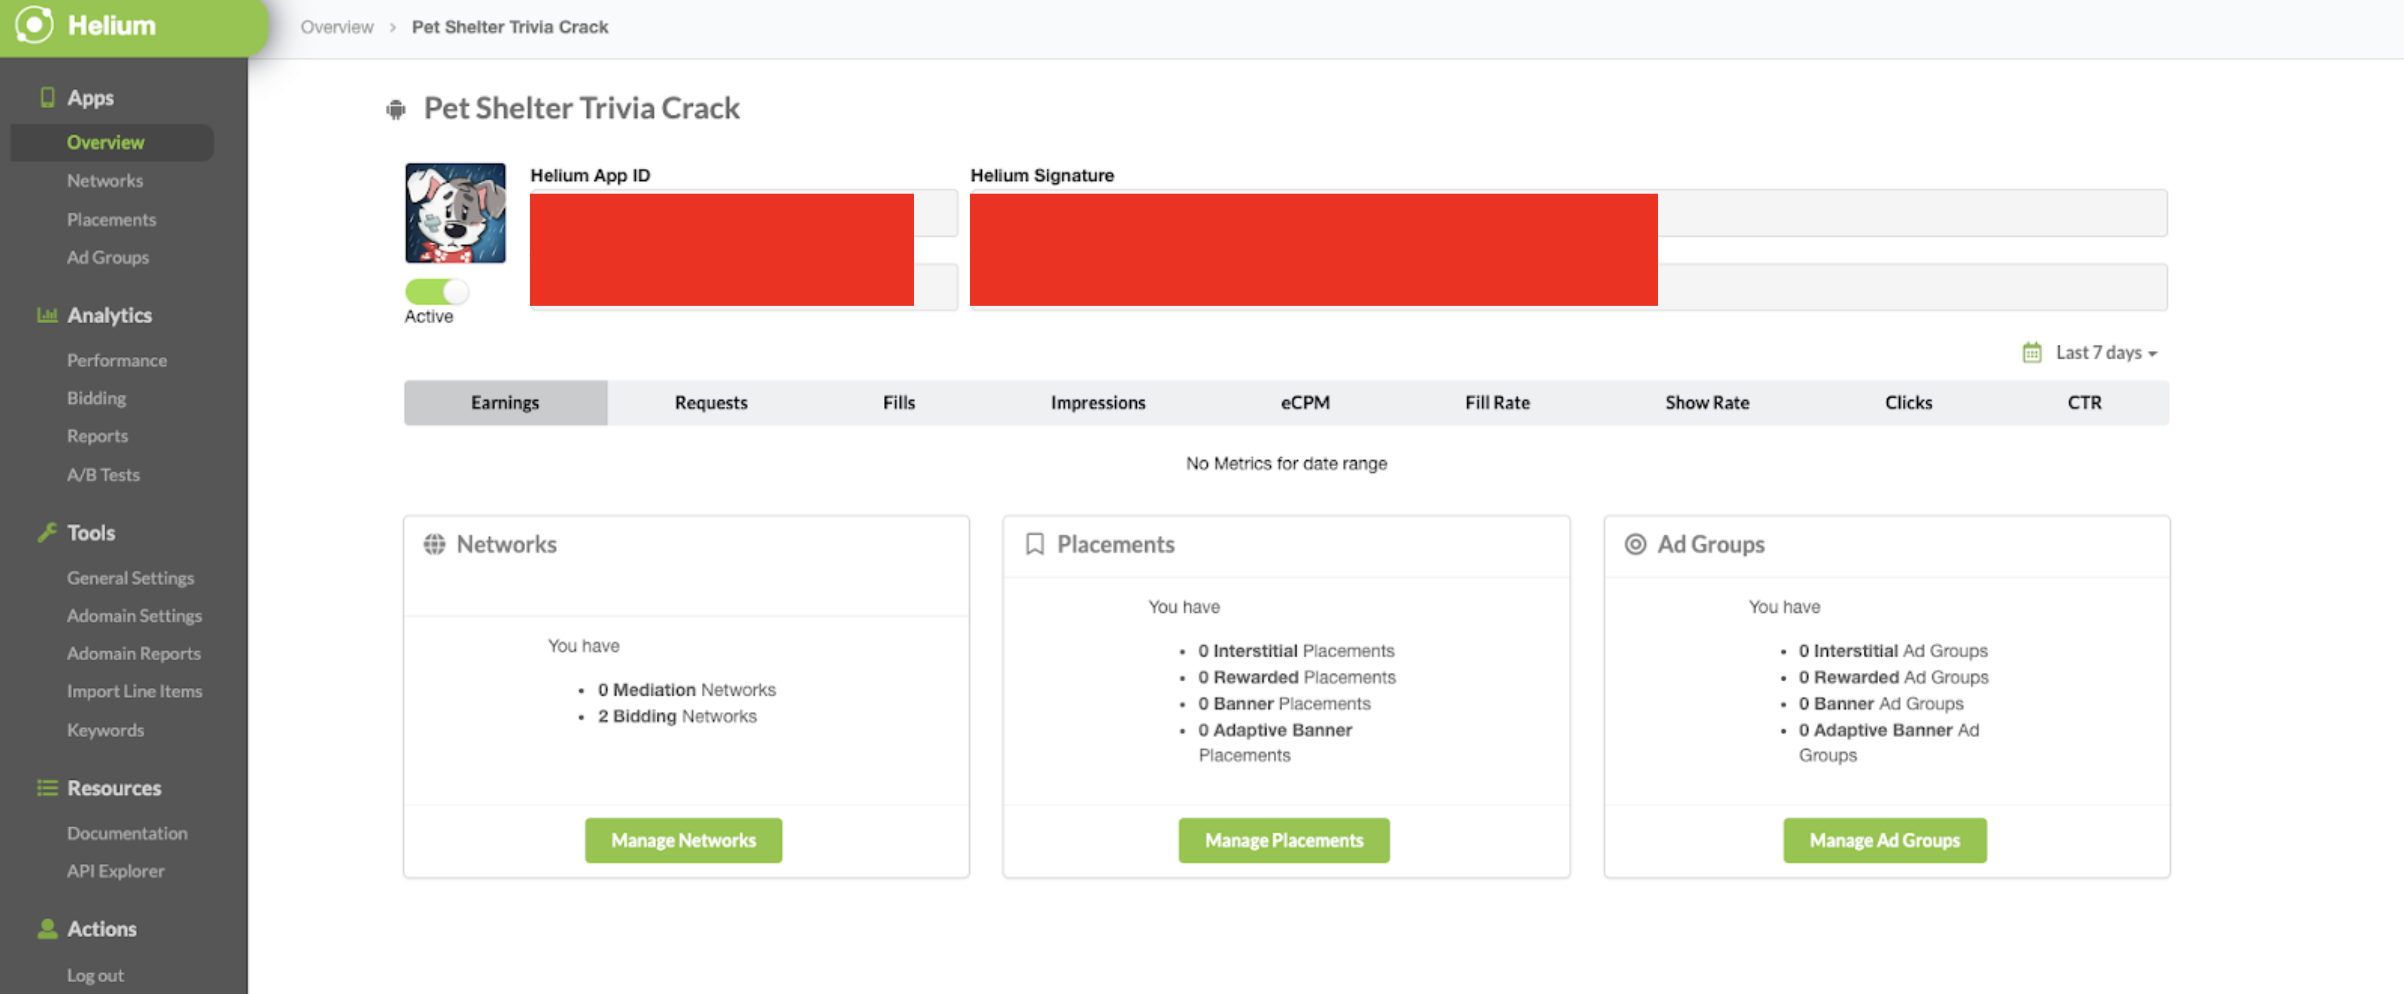Click the Resources section header

[114, 788]
